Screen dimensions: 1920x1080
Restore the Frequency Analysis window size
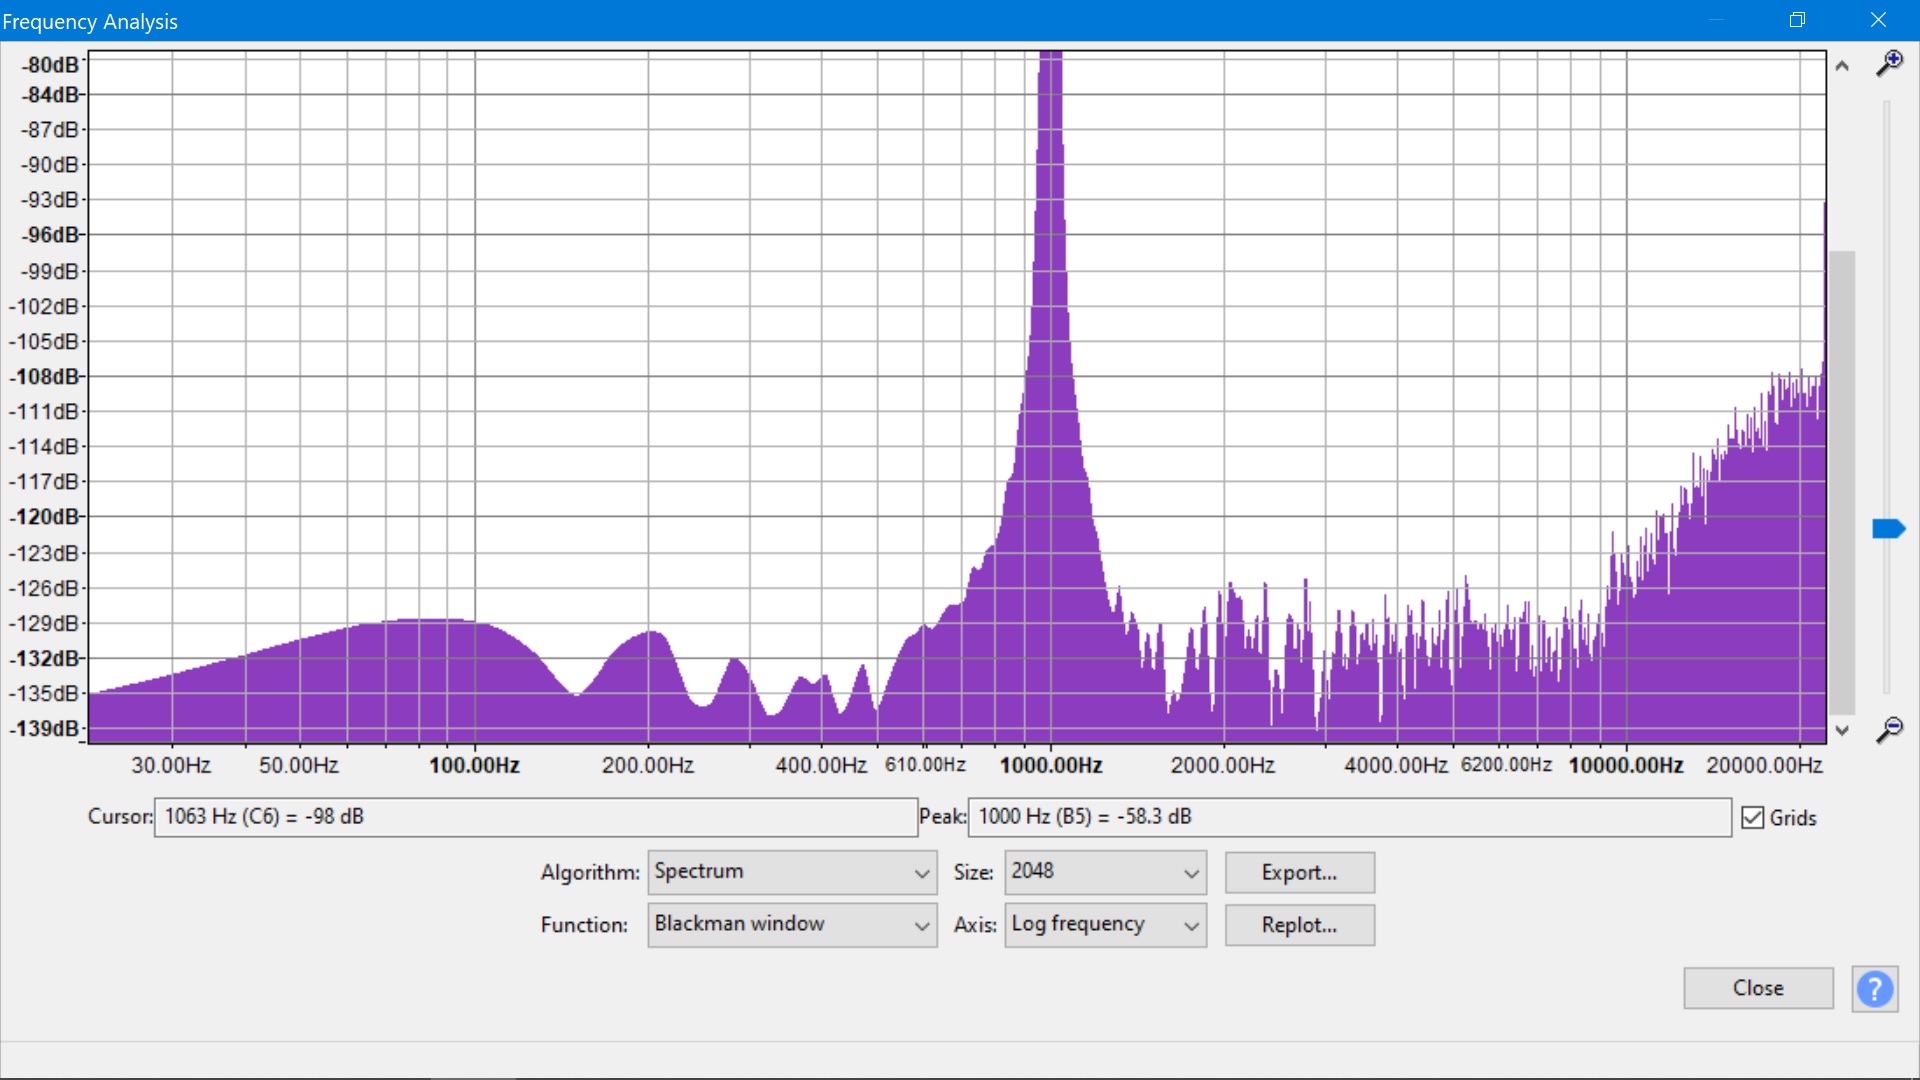(x=1797, y=20)
